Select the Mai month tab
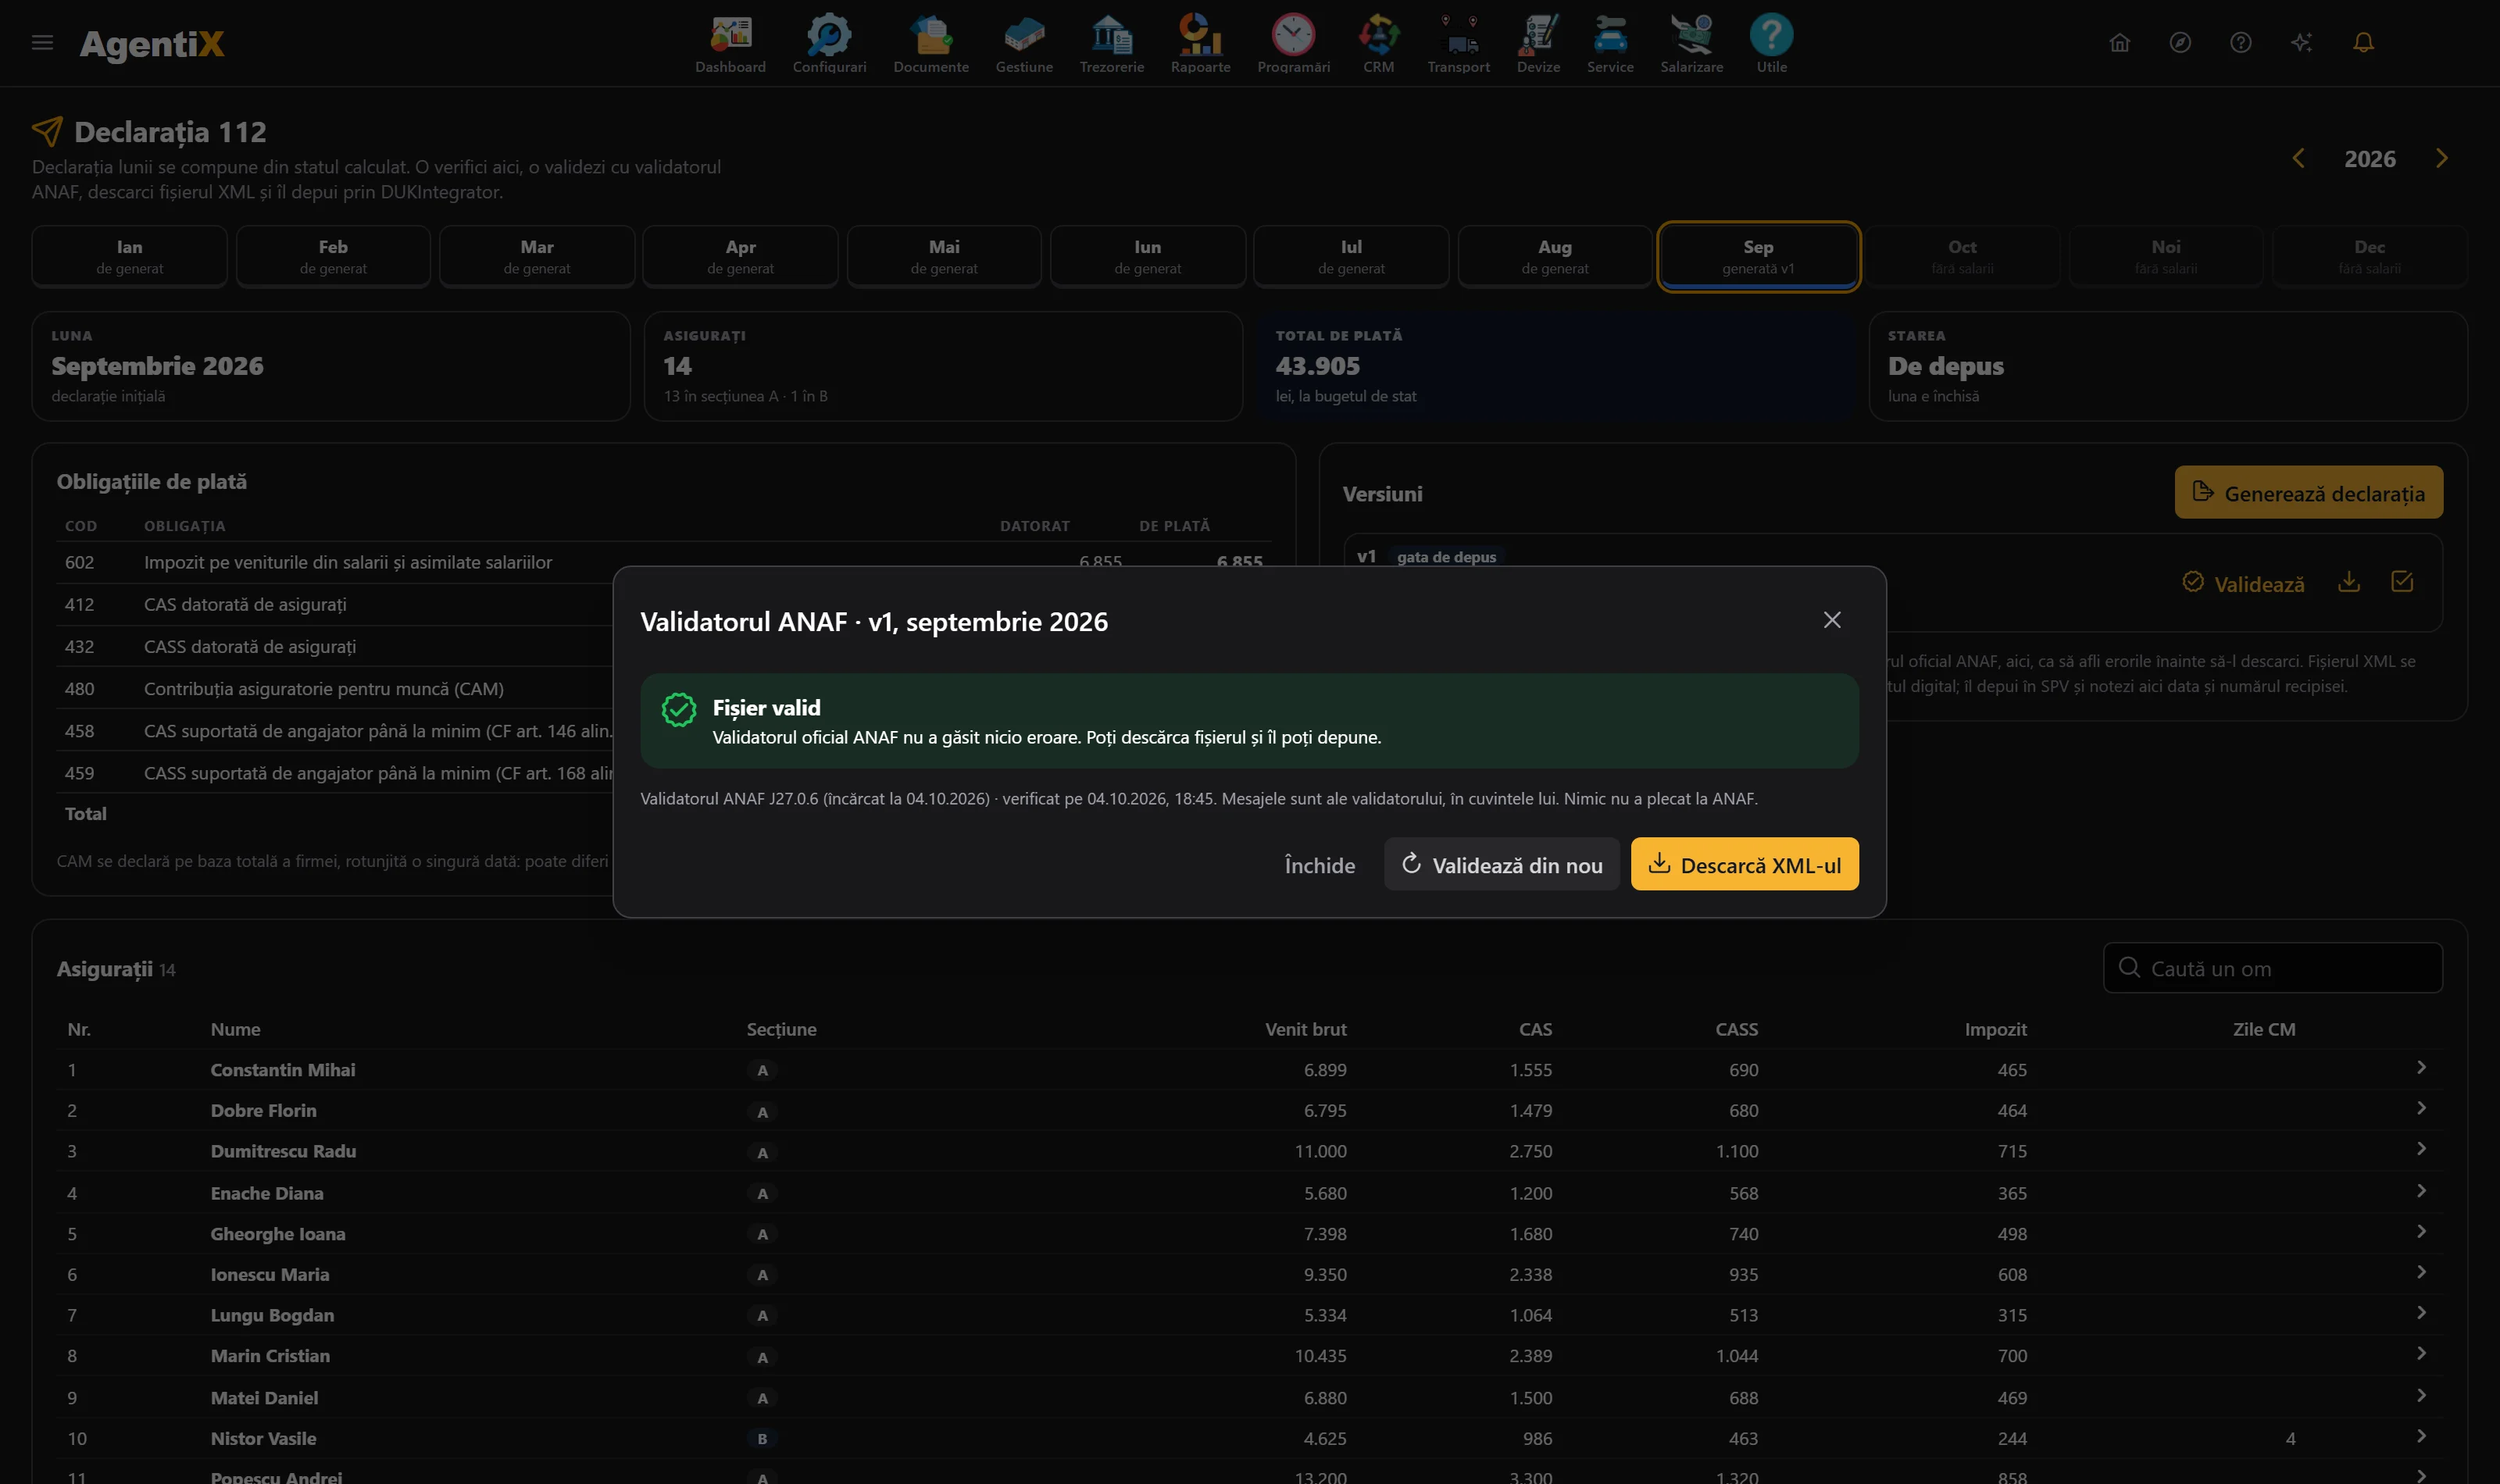 [944, 257]
